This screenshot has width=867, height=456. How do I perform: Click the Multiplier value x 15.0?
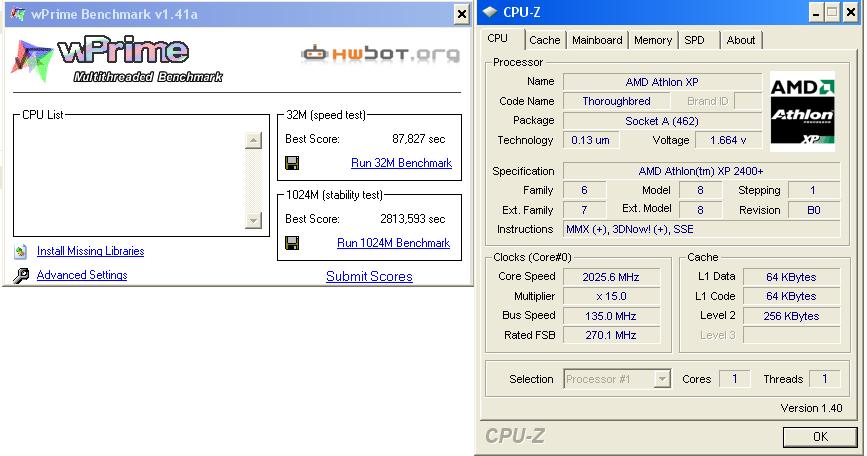tap(611, 296)
